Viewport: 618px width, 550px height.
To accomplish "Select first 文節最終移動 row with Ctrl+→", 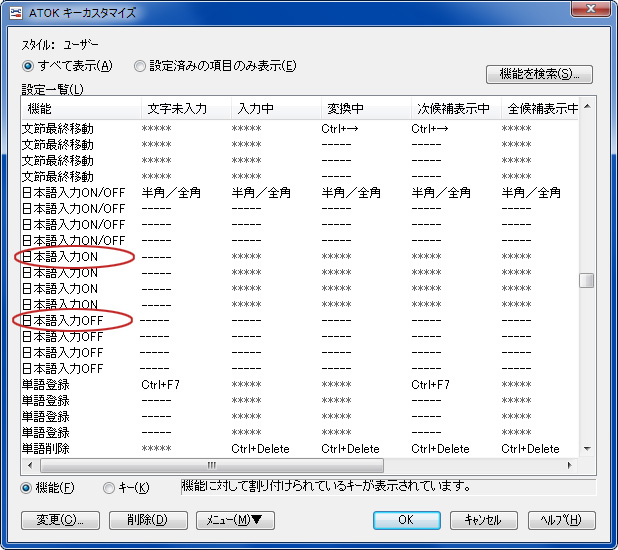I will coord(300,129).
